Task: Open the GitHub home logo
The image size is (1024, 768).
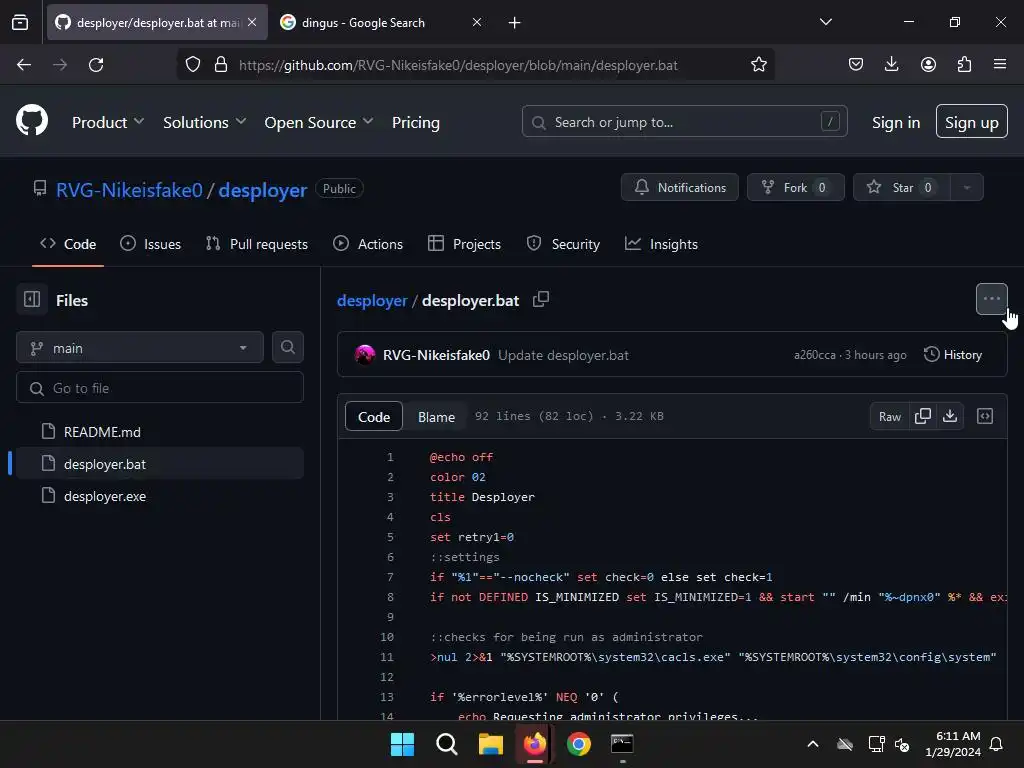Action: [32, 121]
